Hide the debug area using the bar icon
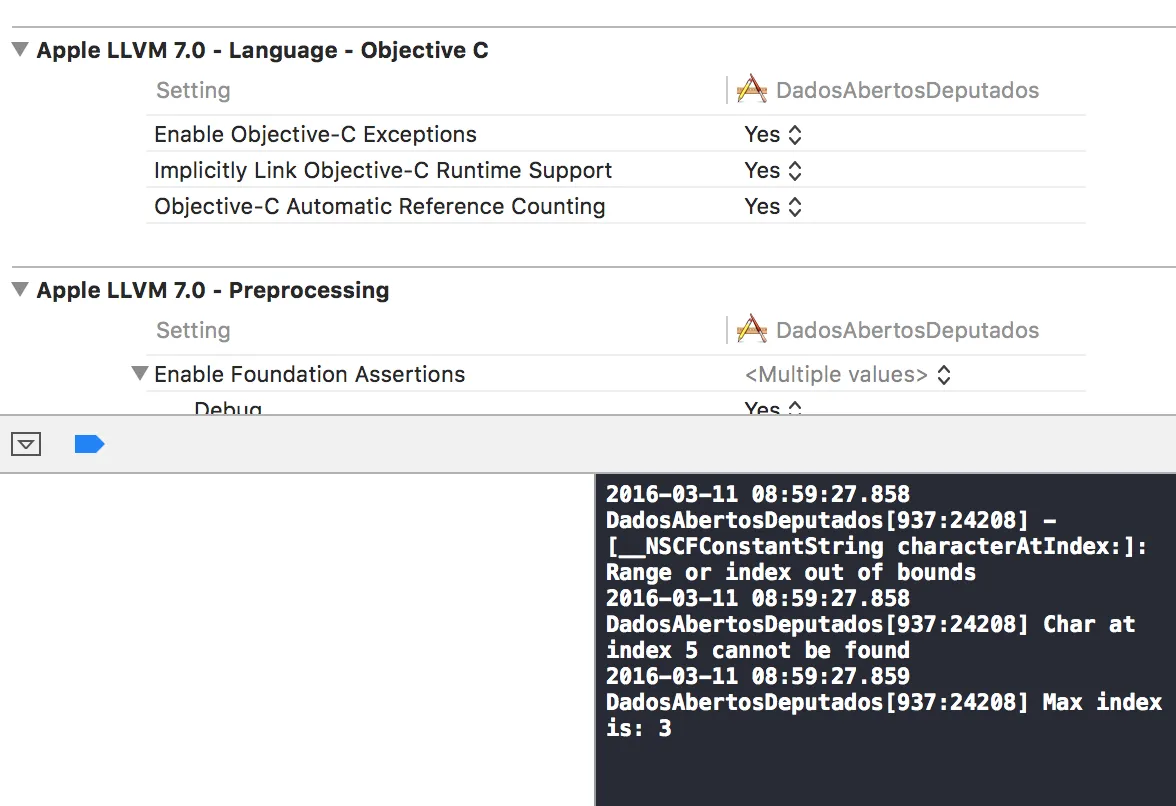Viewport: 1176px width, 806px height. tap(26, 444)
